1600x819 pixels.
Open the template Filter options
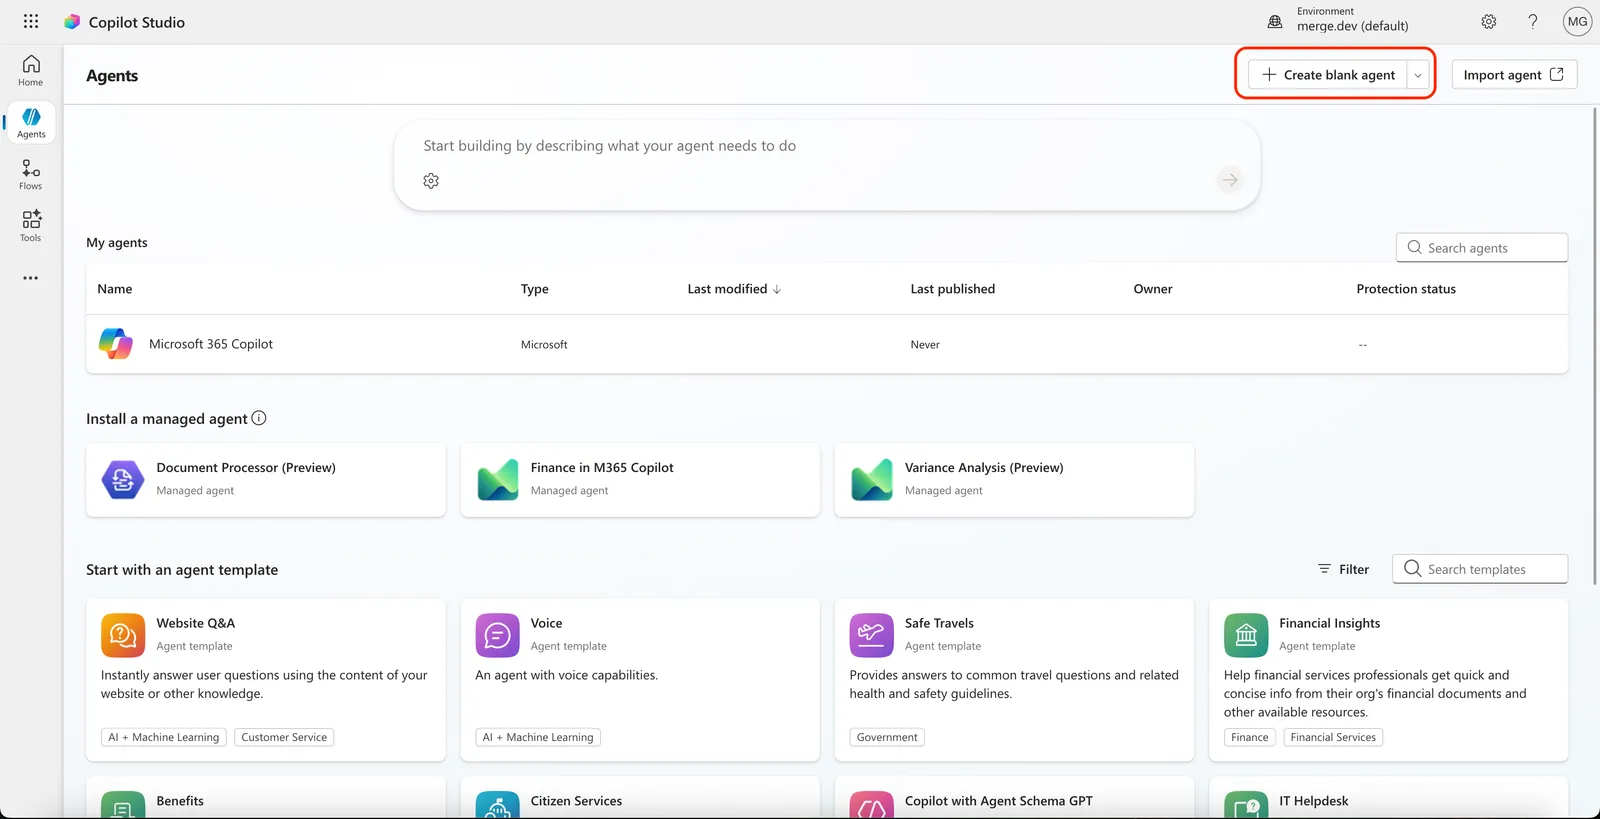tap(1343, 569)
